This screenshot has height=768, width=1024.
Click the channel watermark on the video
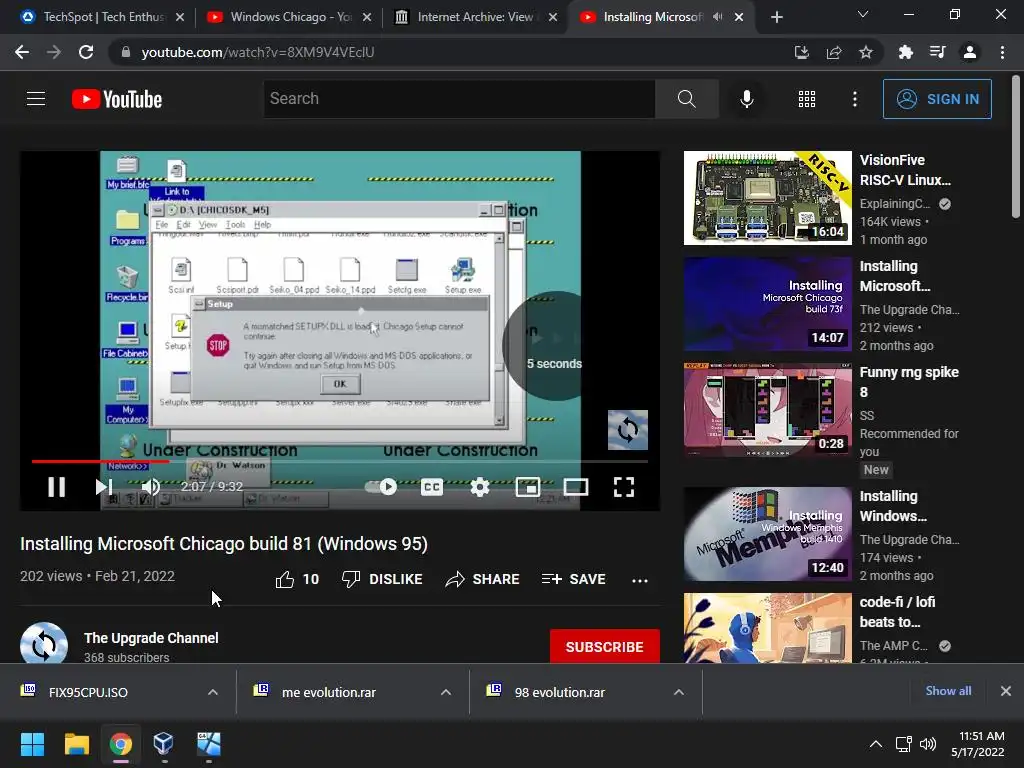(628, 430)
